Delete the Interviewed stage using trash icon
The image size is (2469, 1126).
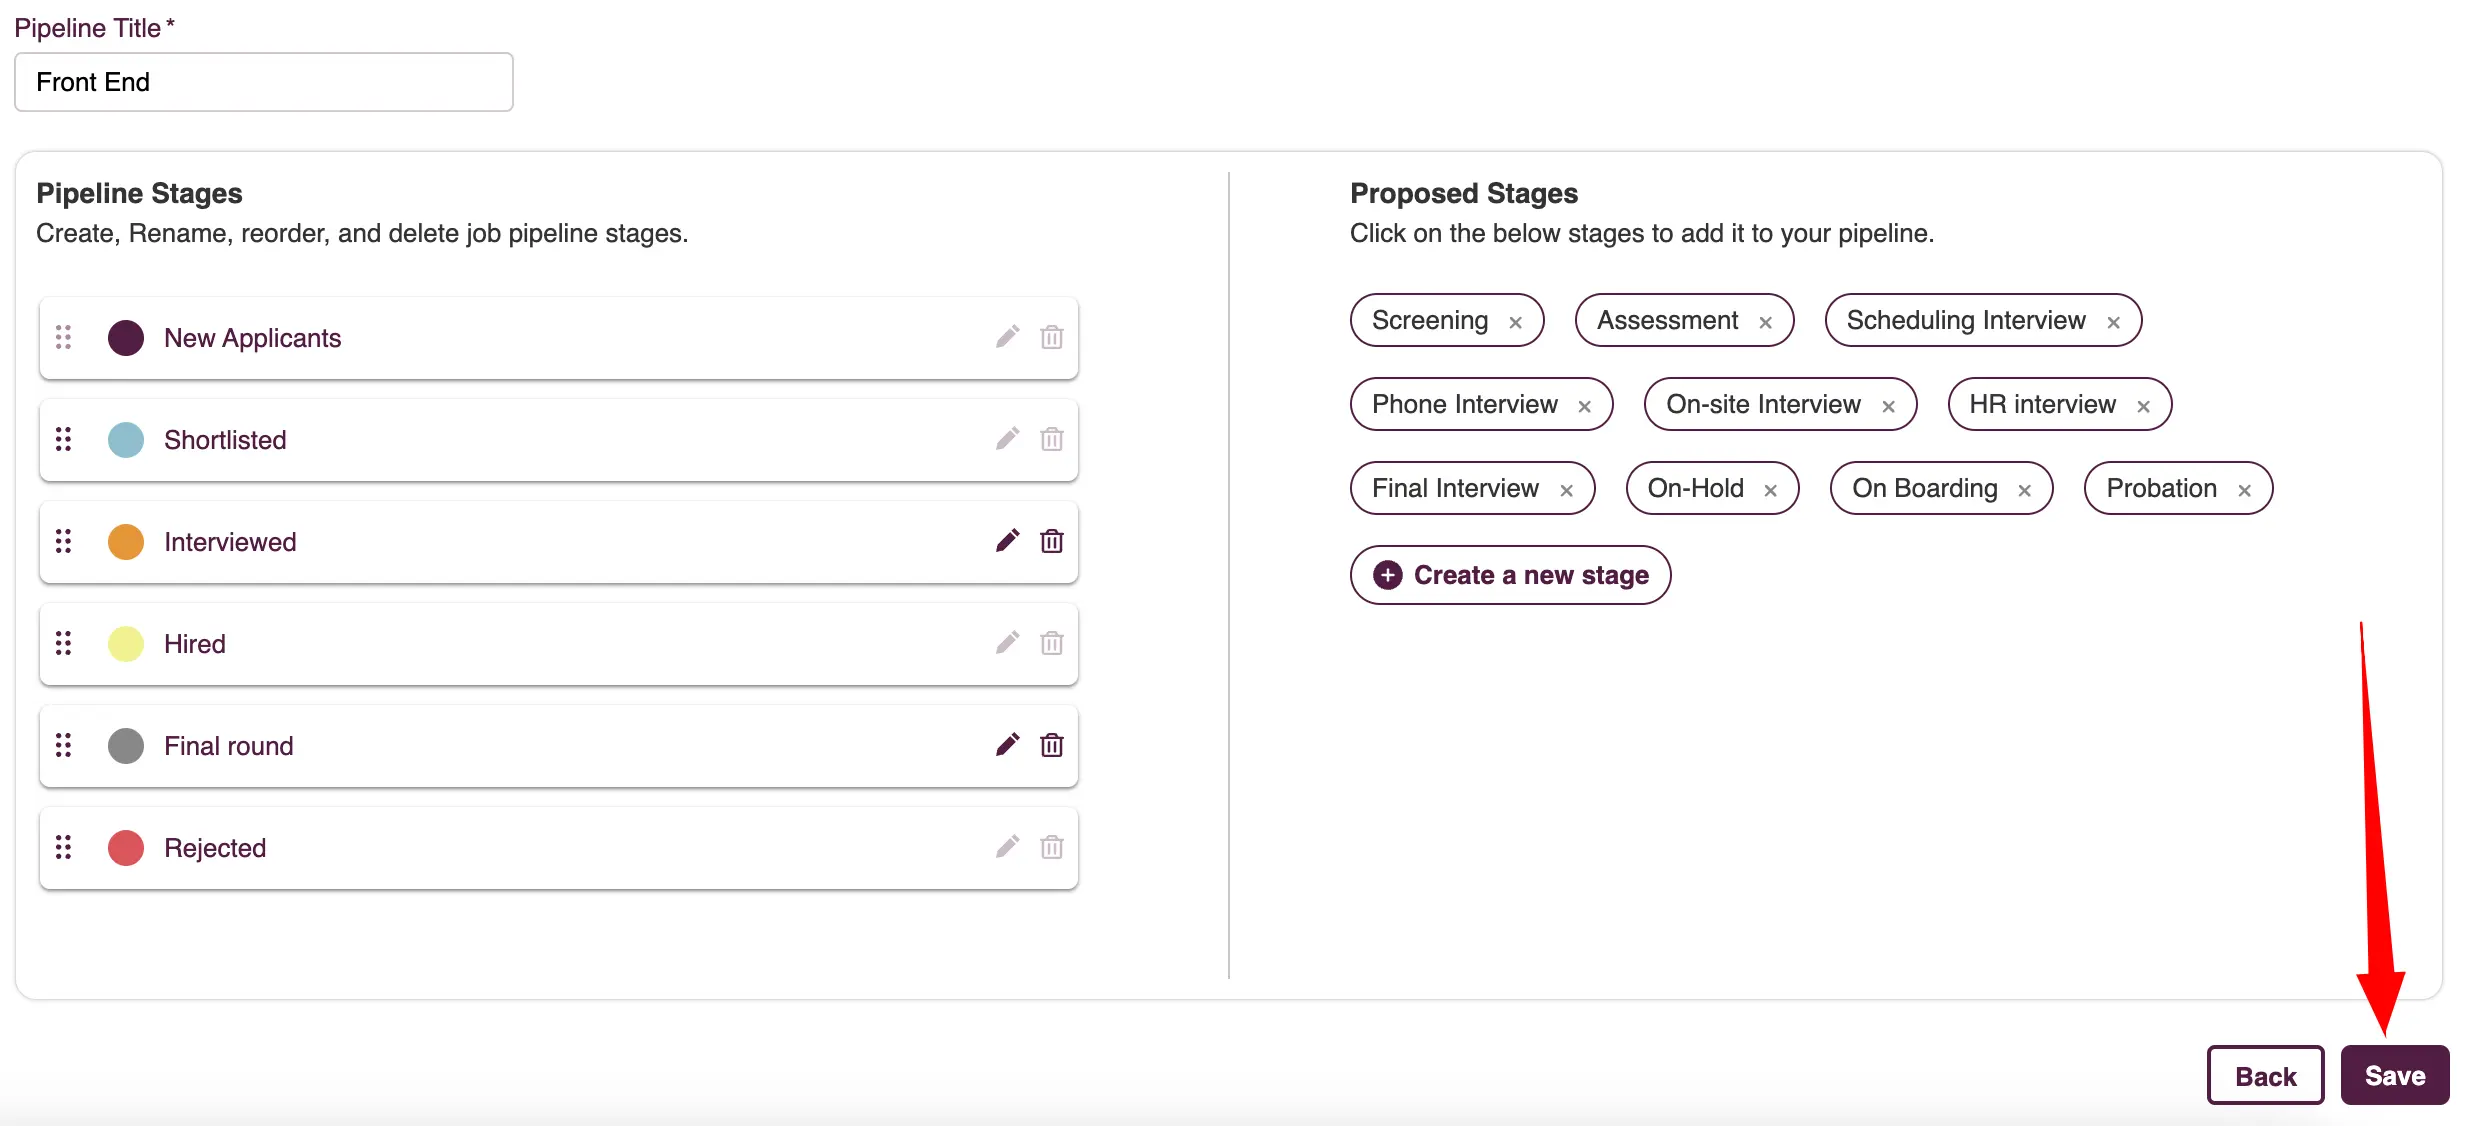(x=1052, y=541)
